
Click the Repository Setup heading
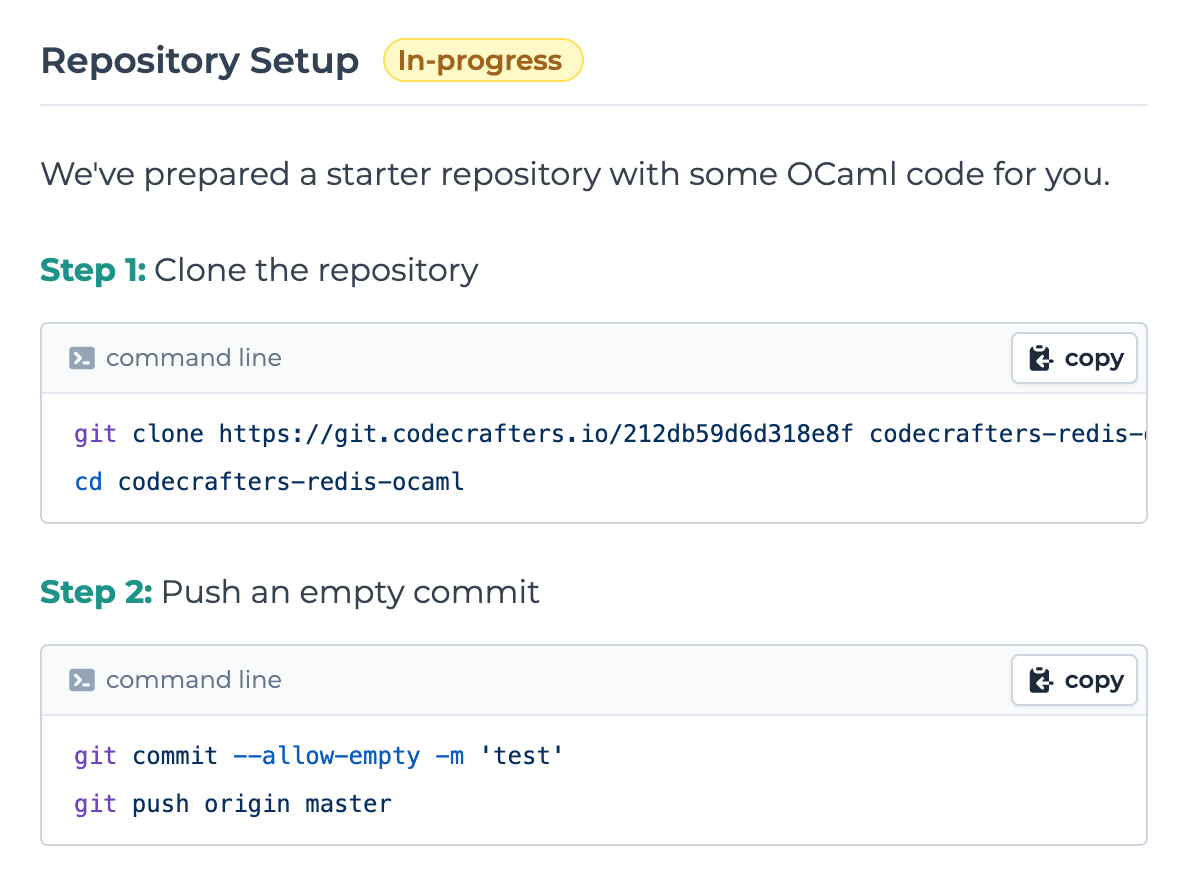[199, 60]
